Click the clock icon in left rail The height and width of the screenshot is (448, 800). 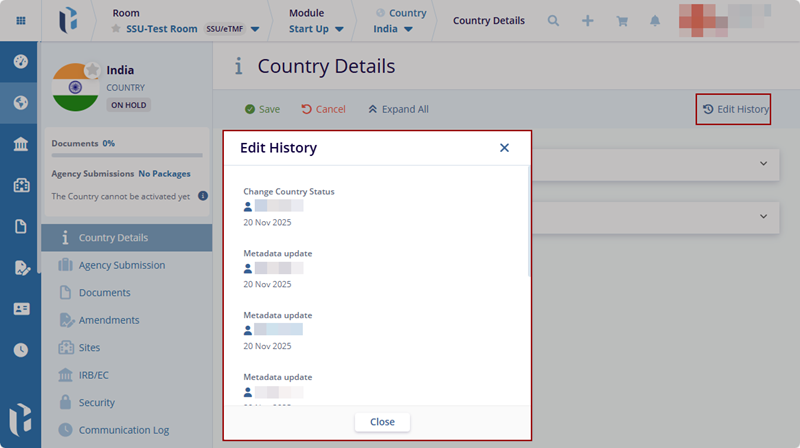20,350
